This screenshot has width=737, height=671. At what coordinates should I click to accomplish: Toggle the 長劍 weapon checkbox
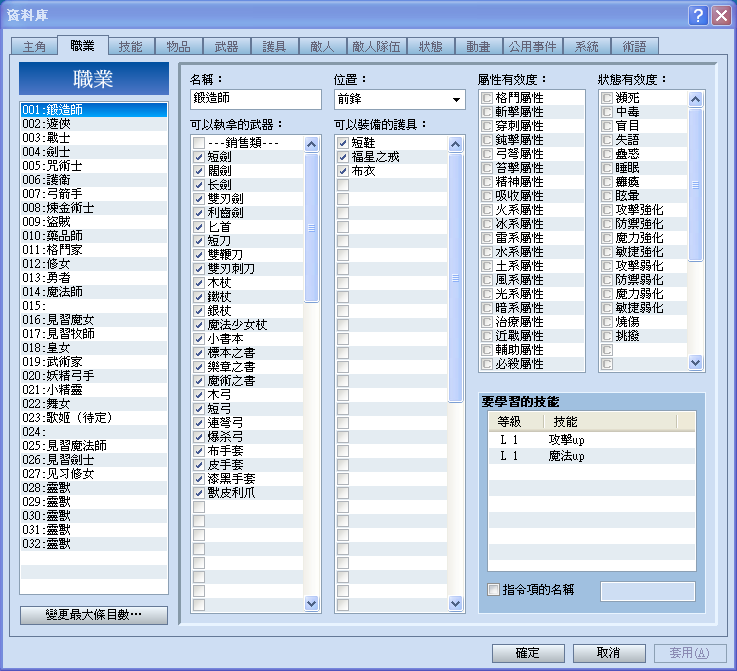[199, 185]
